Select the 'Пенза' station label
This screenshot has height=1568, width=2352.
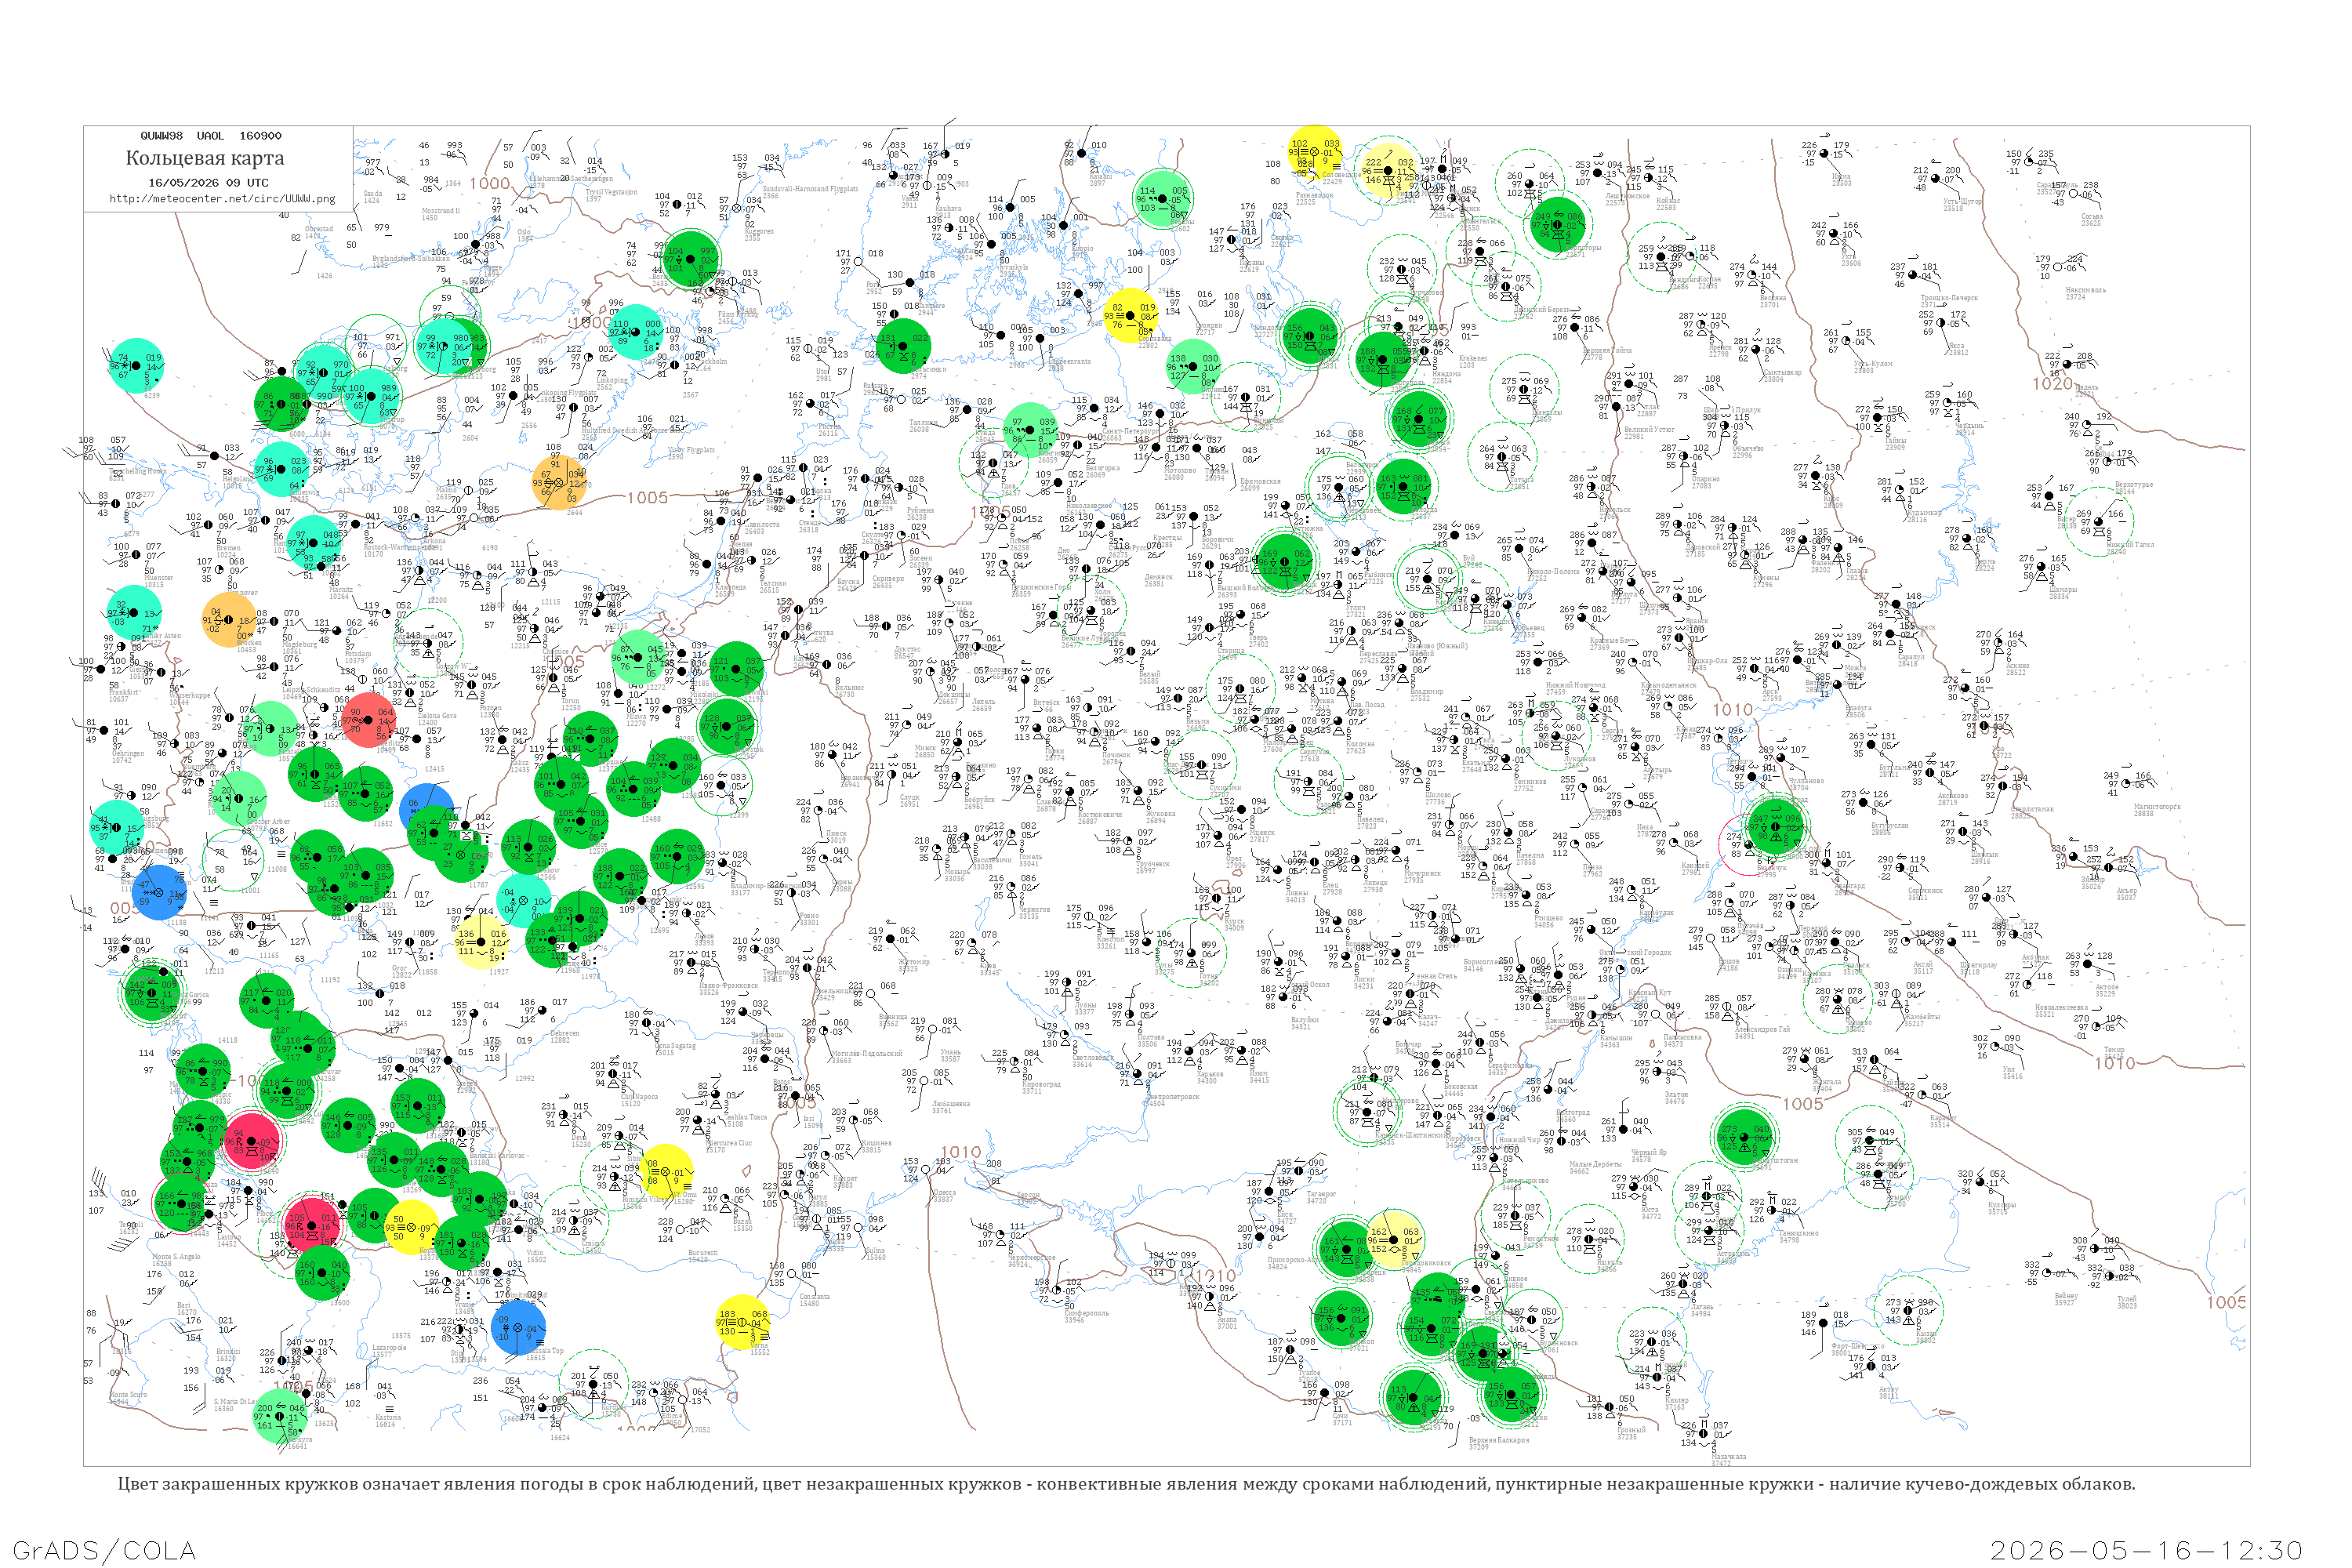pos(1593,867)
